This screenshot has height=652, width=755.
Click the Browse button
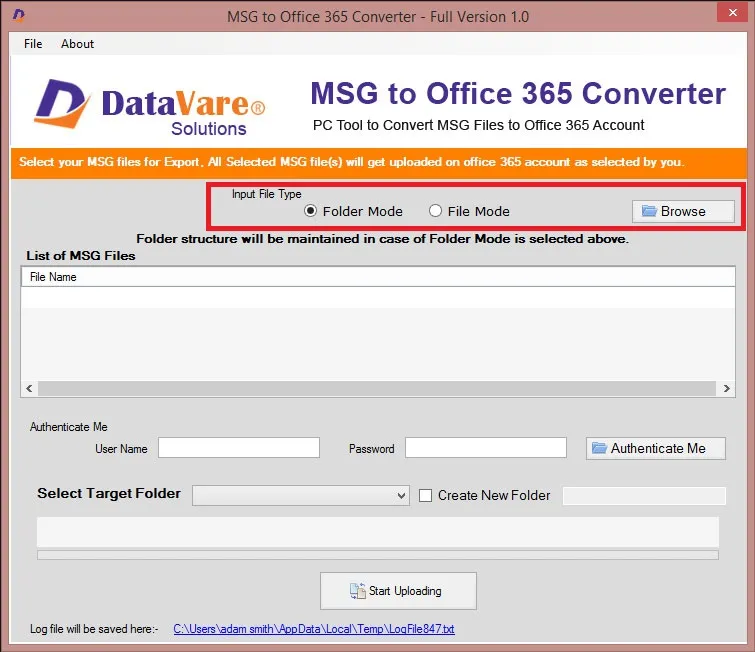683,211
